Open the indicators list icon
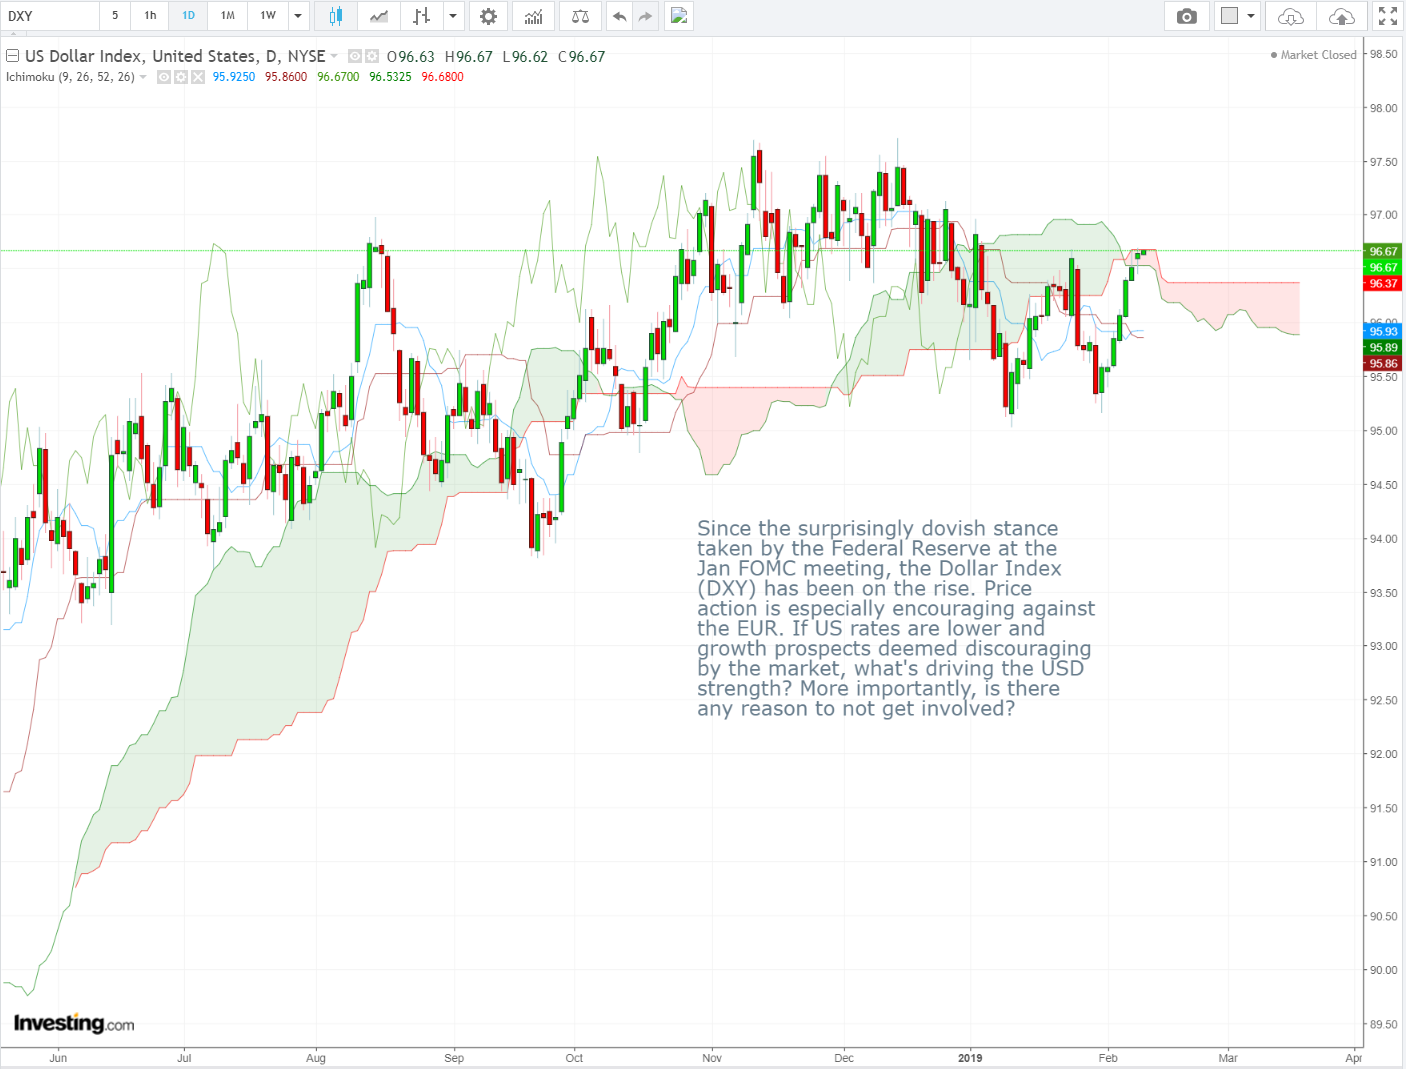This screenshot has height=1069, width=1406. (x=534, y=16)
